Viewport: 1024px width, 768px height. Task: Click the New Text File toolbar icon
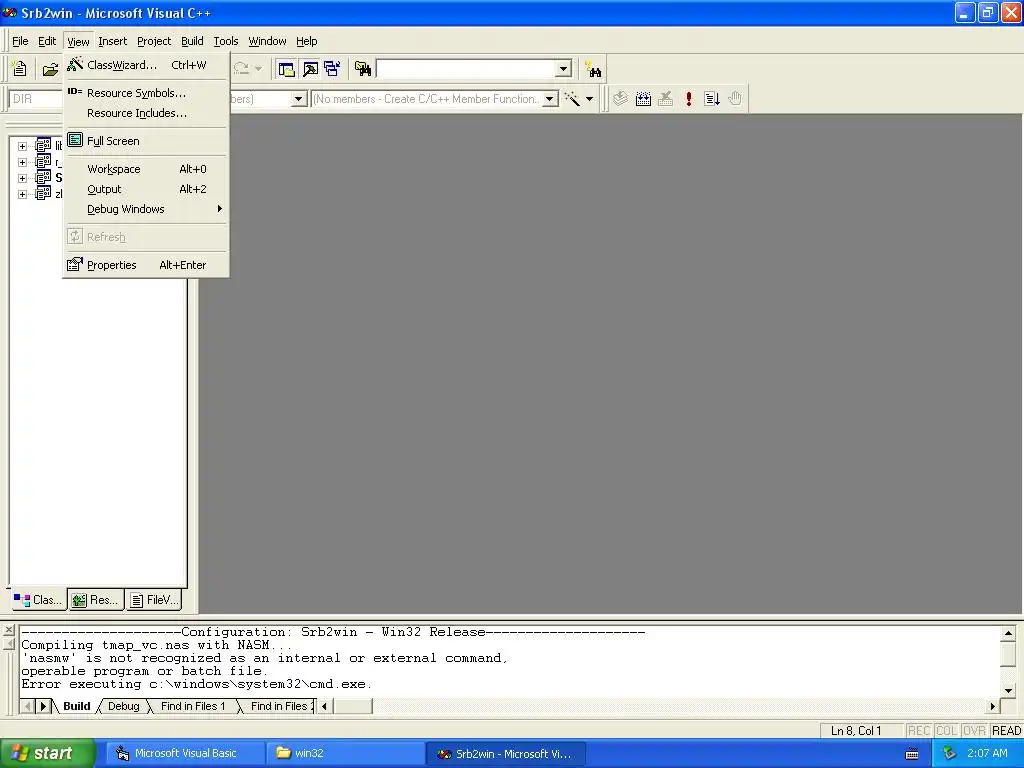(x=20, y=69)
